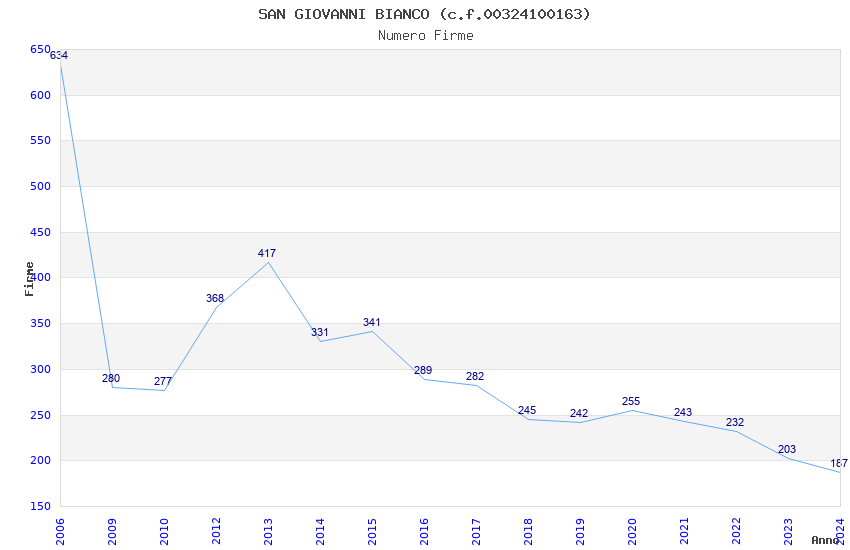Click the x-axis year label 2012
This screenshot has height=550, width=850.
tap(216, 532)
